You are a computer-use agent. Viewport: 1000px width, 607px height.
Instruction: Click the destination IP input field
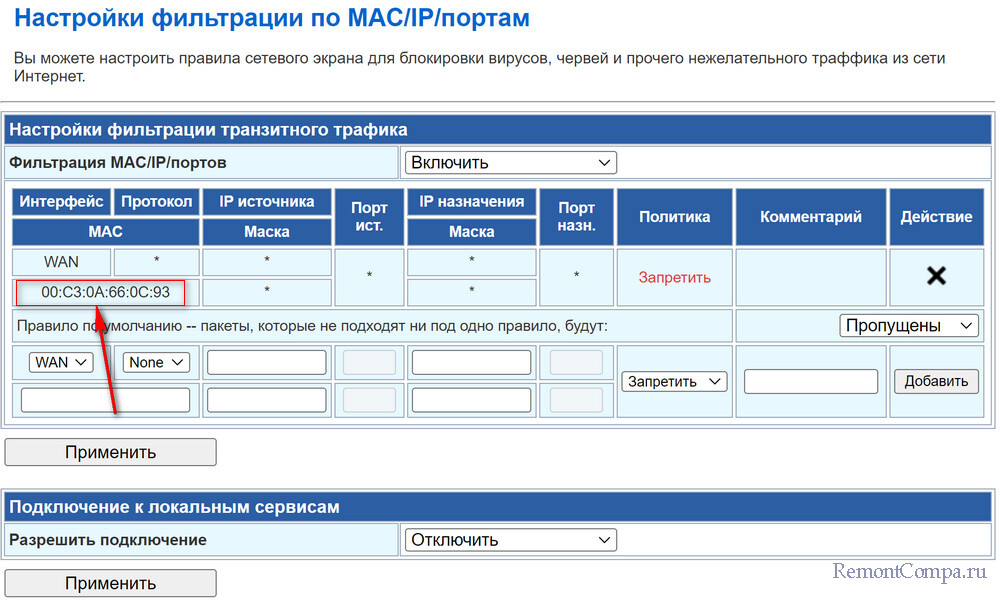[471, 362]
